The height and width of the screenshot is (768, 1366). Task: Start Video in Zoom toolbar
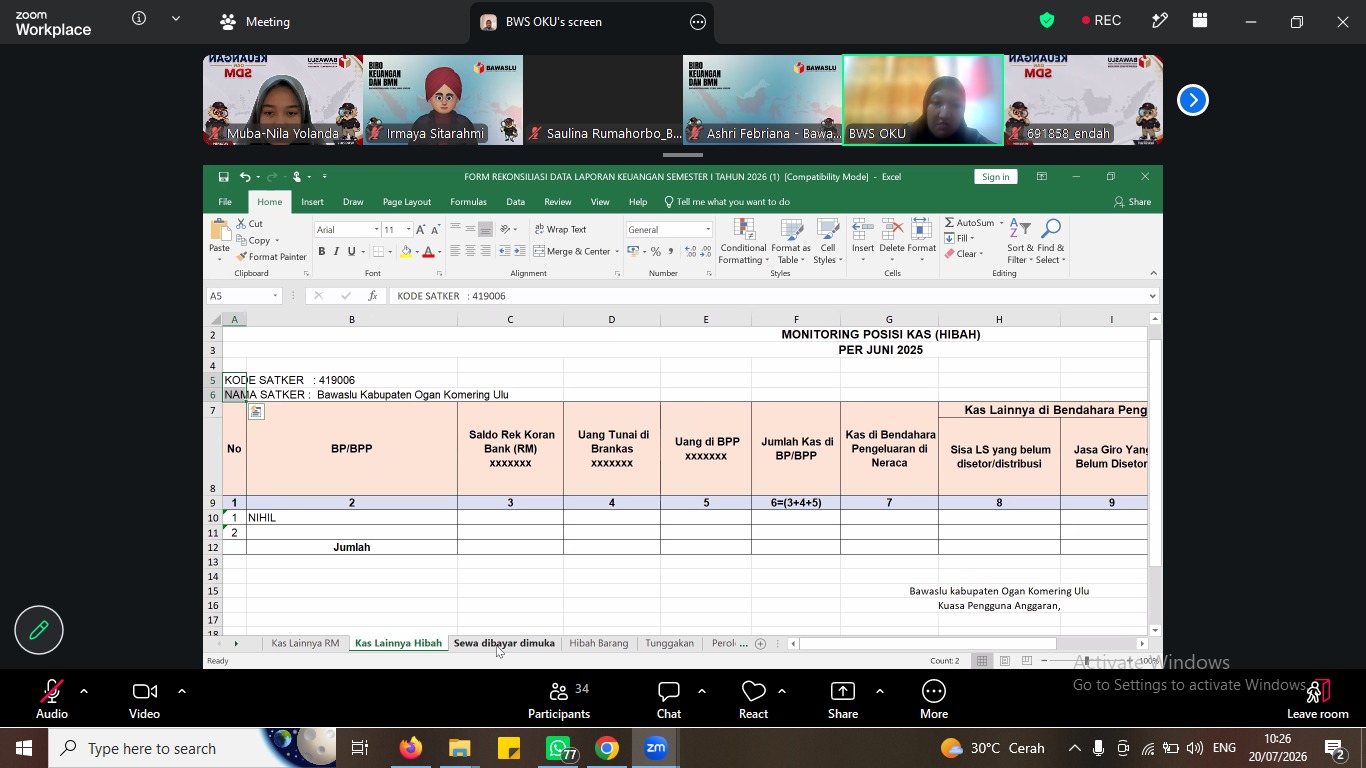(x=144, y=700)
